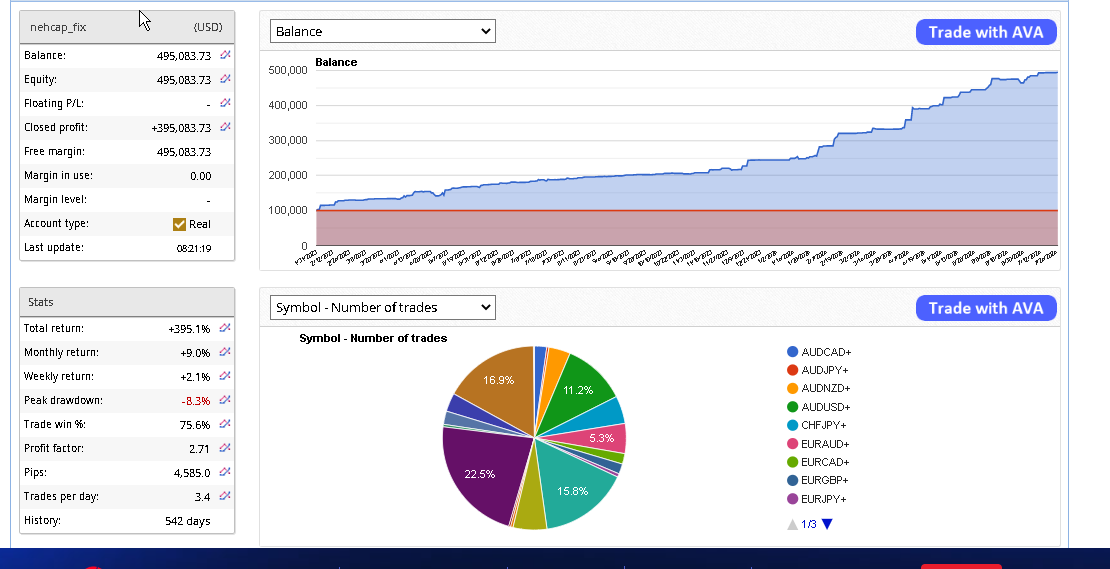Open the Trades per day chart icon

coord(225,496)
